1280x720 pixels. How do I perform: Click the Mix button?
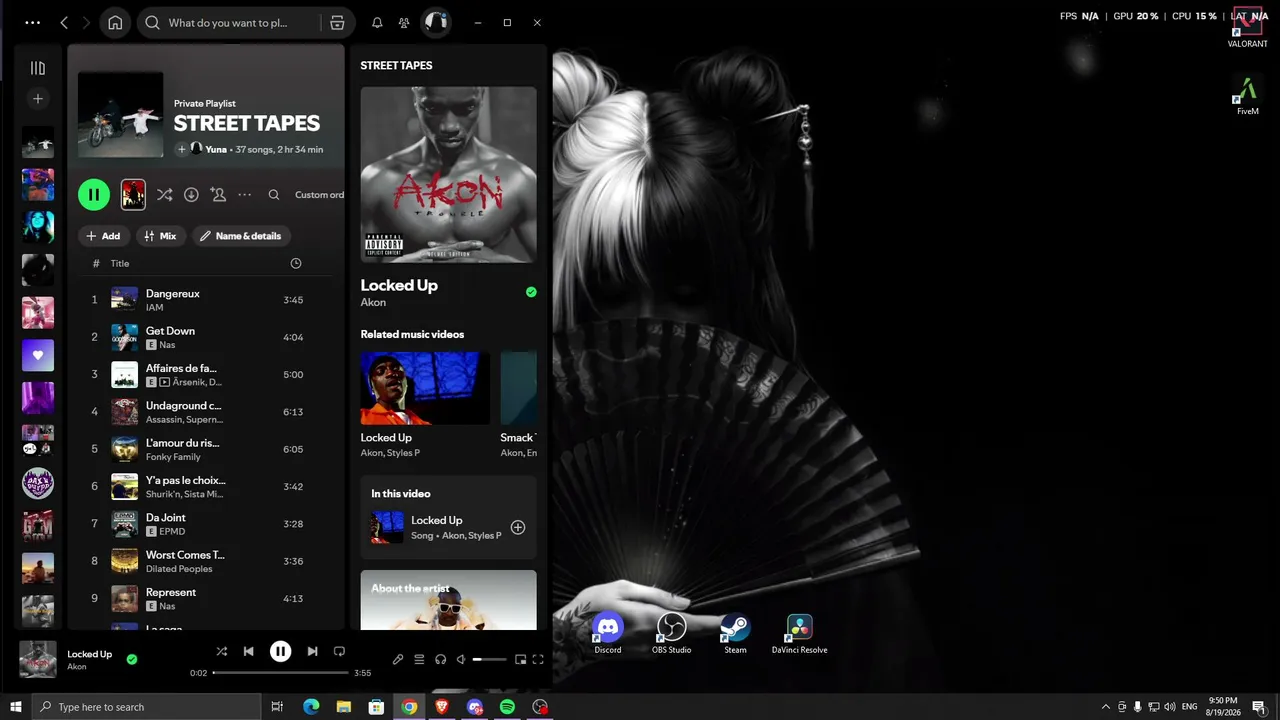click(x=160, y=236)
